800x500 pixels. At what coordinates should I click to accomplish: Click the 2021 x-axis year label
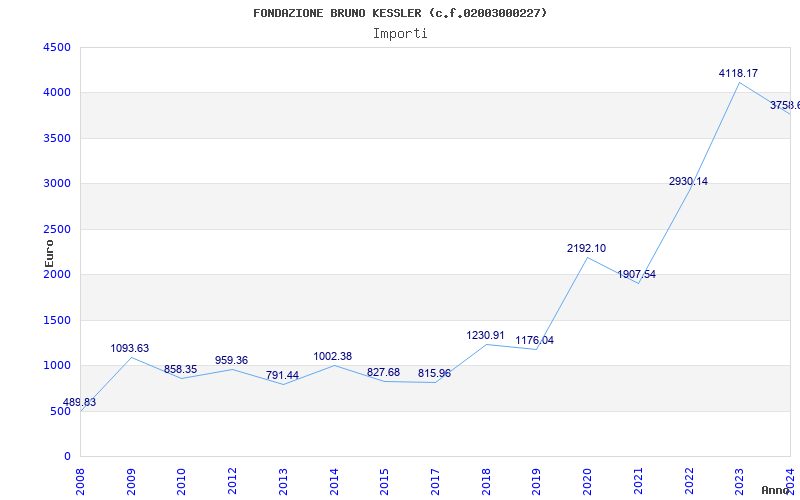pyautogui.click(x=638, y=482)
